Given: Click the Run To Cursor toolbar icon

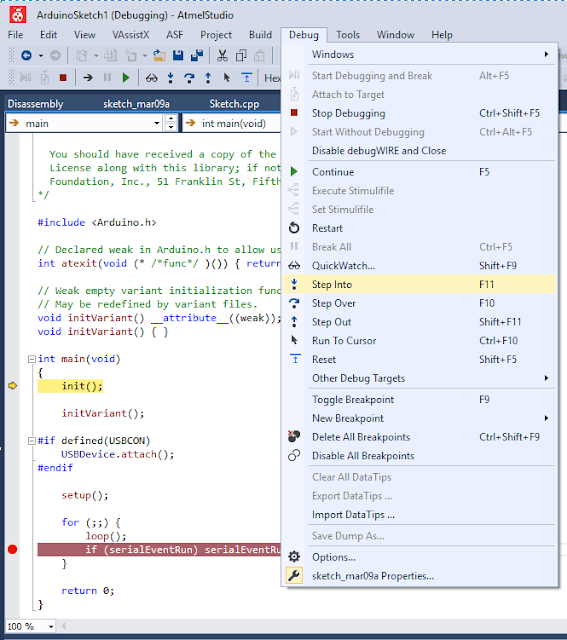Looking at the screenshot, I should coord(227,78).
